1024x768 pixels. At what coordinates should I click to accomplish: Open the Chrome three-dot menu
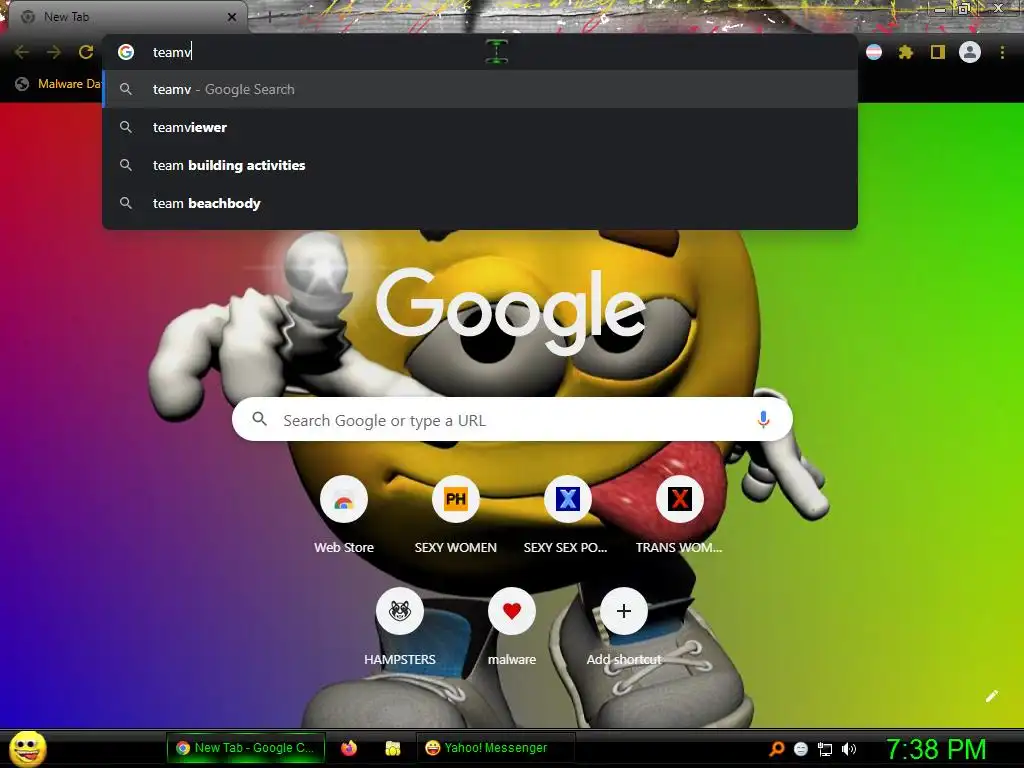(x=1002, y=52)
